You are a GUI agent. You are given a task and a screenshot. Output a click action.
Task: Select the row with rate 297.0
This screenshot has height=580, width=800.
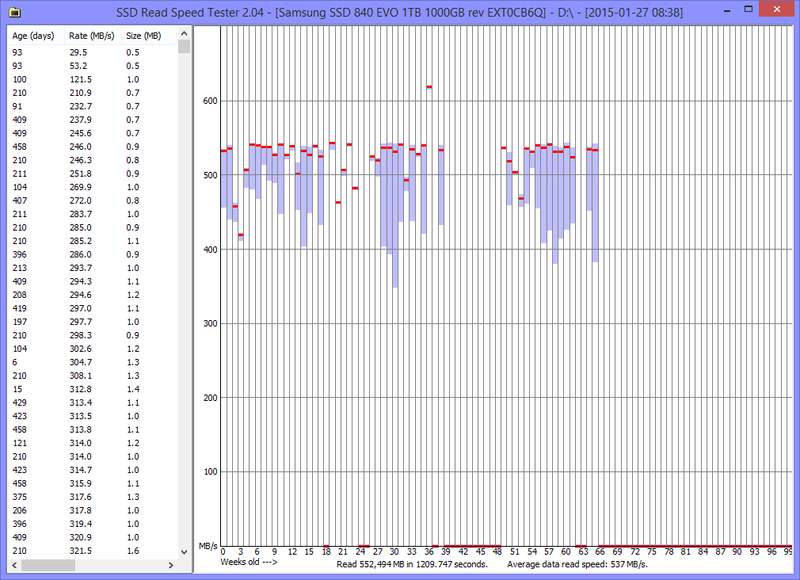(93, 308)
